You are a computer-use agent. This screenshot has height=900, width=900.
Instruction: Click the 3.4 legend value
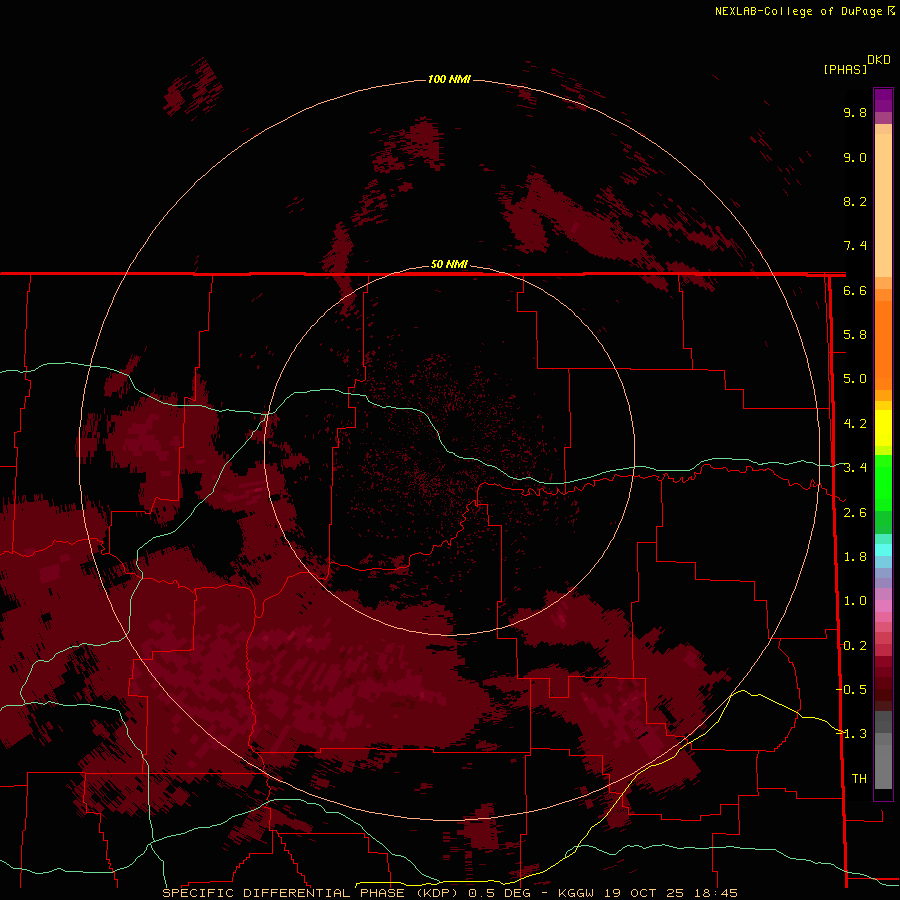(855, 468)
